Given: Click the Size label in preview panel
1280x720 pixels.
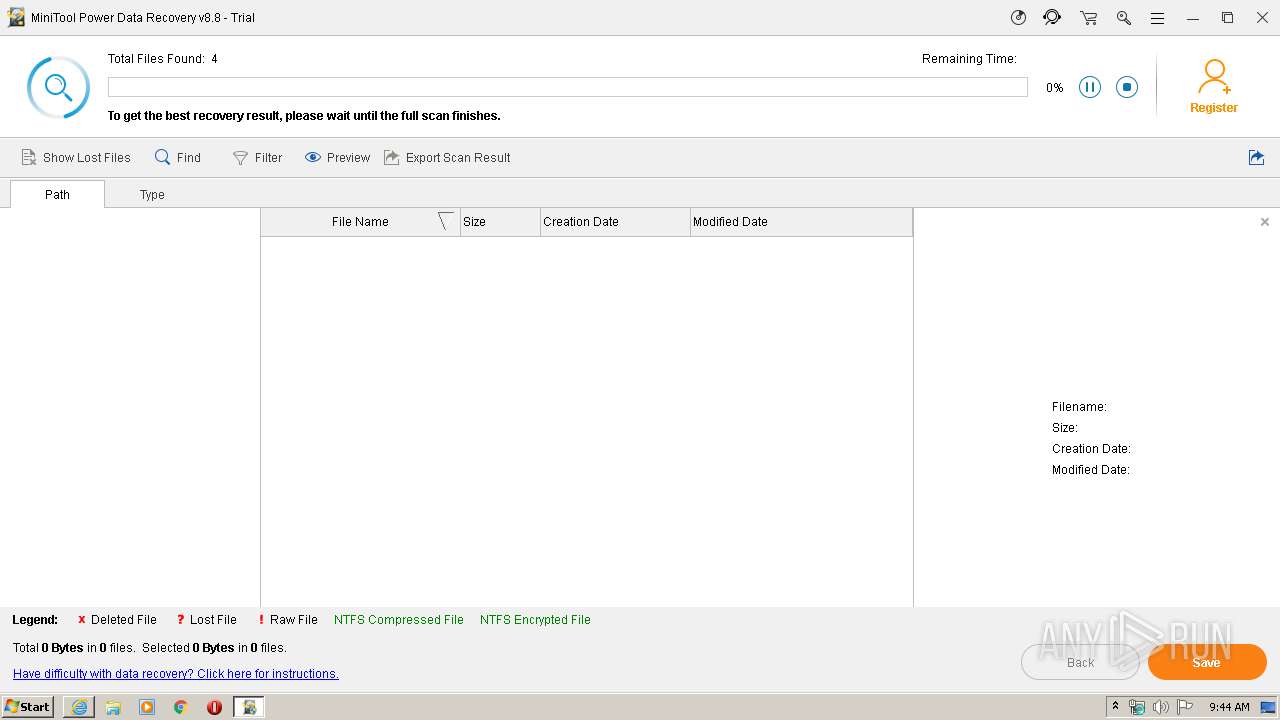Looking at the screenshot, I should click(x=1065, y=428).
